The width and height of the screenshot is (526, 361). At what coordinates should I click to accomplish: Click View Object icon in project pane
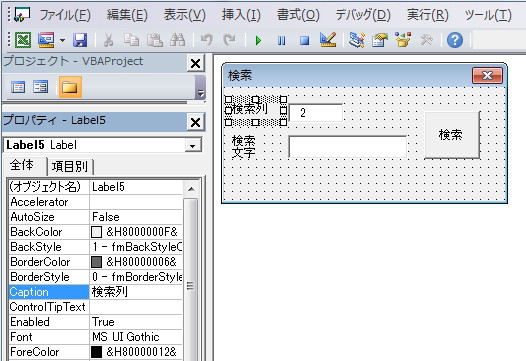point(41,87)
